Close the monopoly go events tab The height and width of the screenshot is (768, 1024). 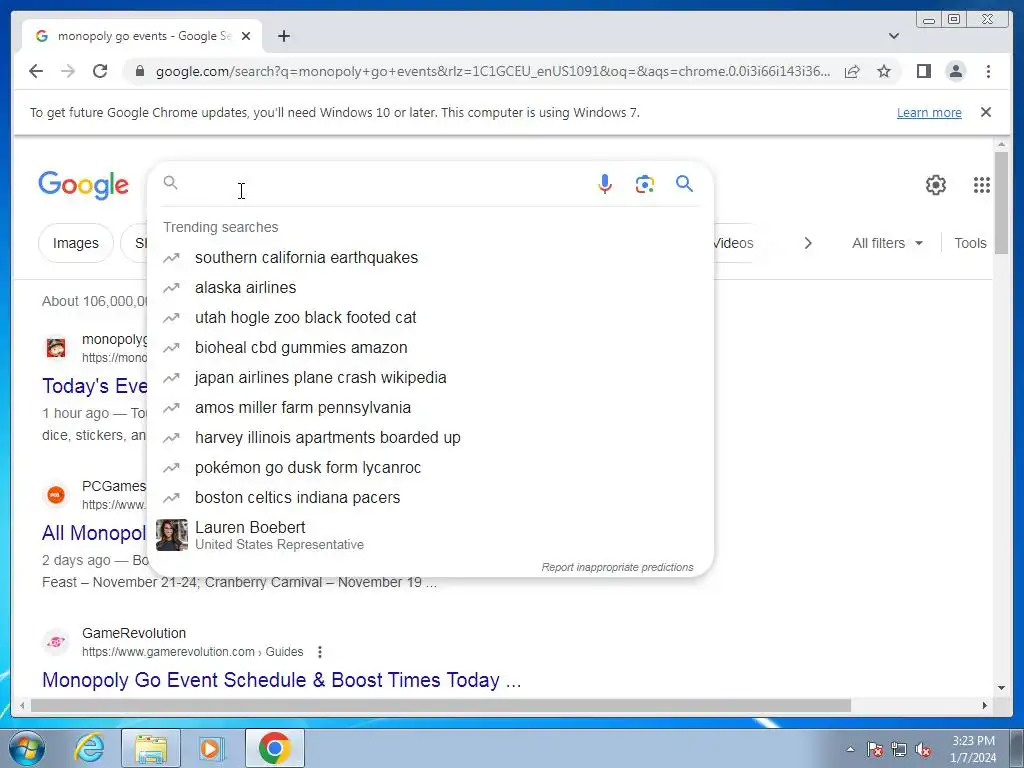pos(246,37)
